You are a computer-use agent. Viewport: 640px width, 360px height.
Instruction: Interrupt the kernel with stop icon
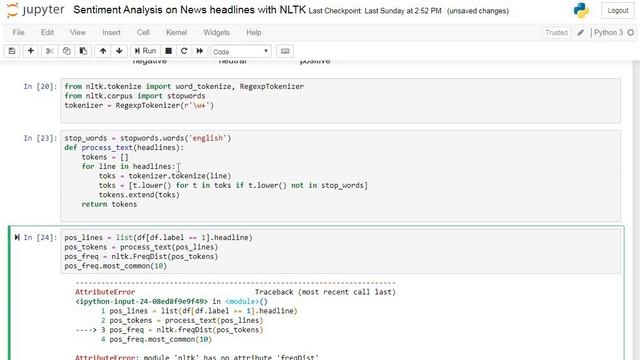tap(168, 51)
